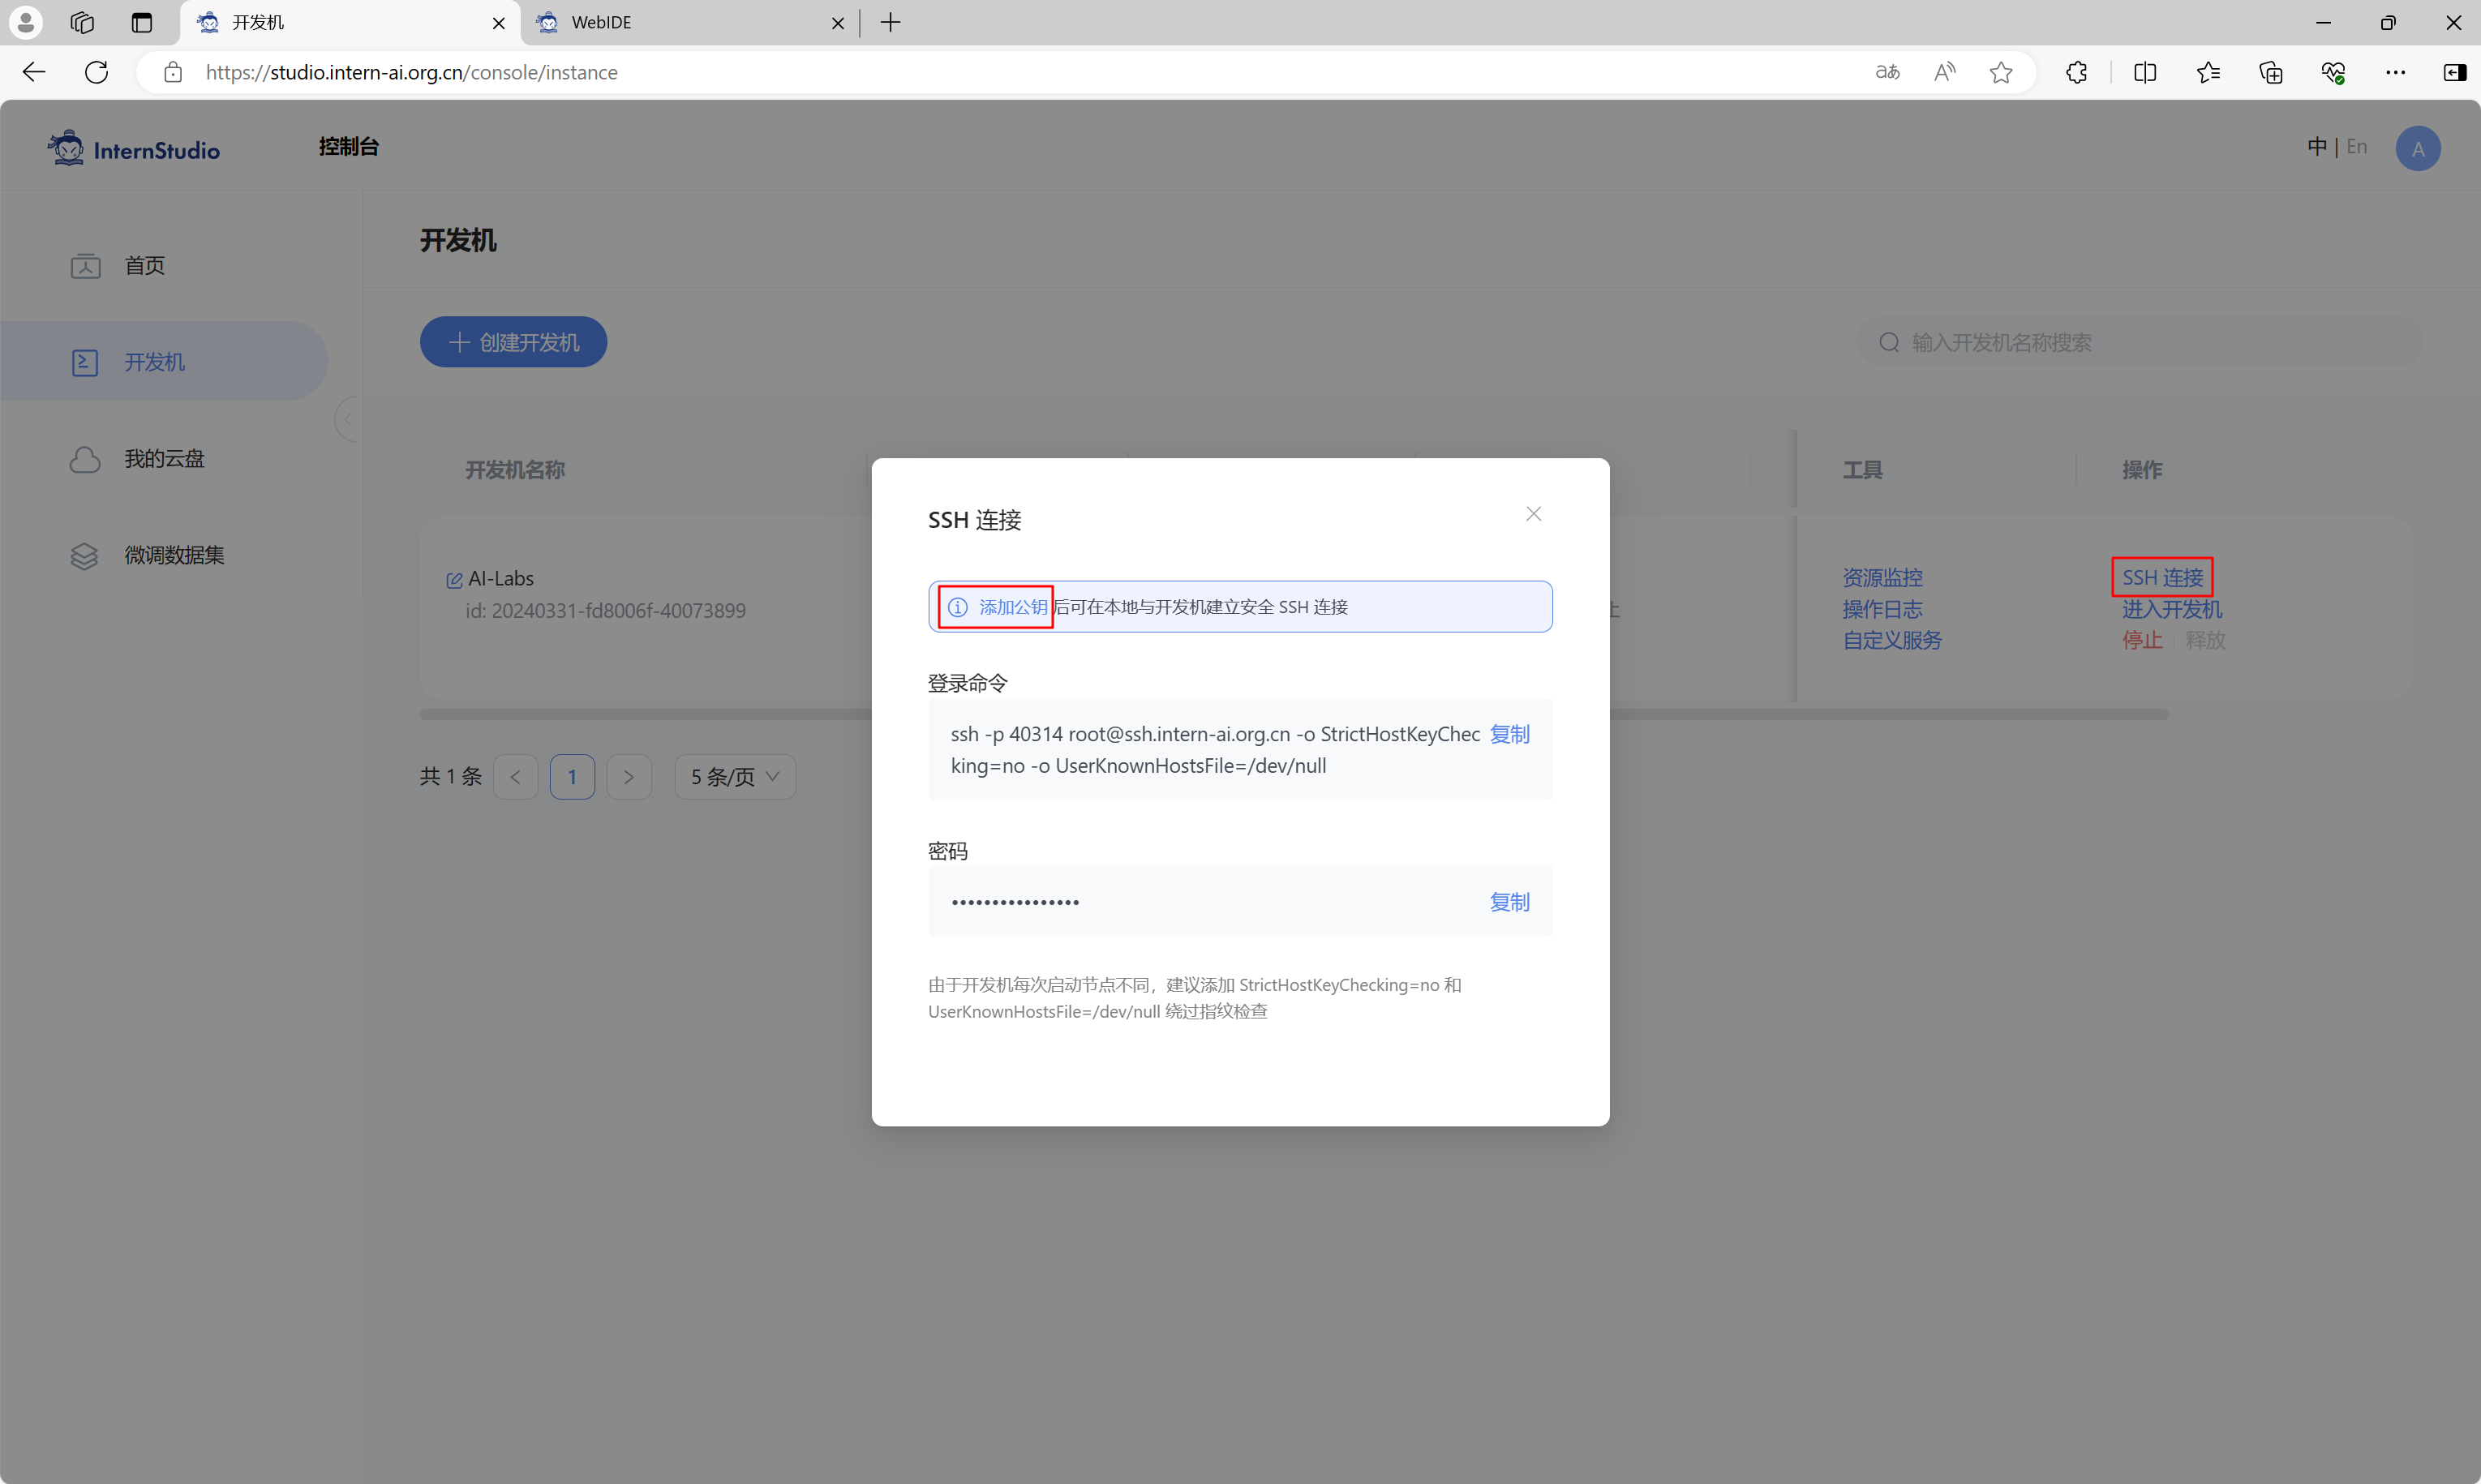The image size is (2481, 1484).
Task: Click the read aloud icon
Action: (1945, 72)
